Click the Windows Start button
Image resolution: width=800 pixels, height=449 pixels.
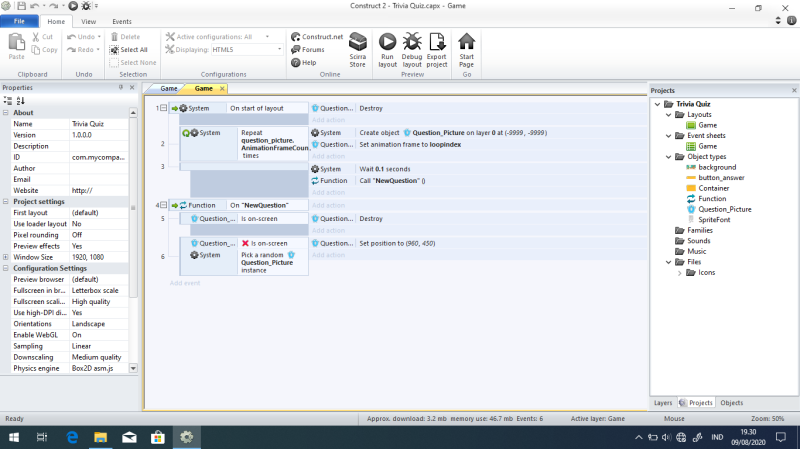(14, 437)
